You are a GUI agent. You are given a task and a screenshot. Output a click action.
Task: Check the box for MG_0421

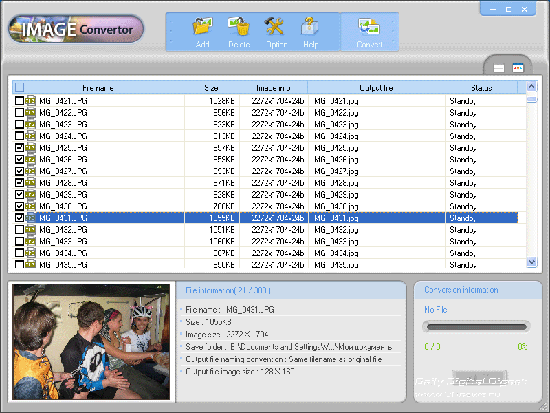click(19, 101)
